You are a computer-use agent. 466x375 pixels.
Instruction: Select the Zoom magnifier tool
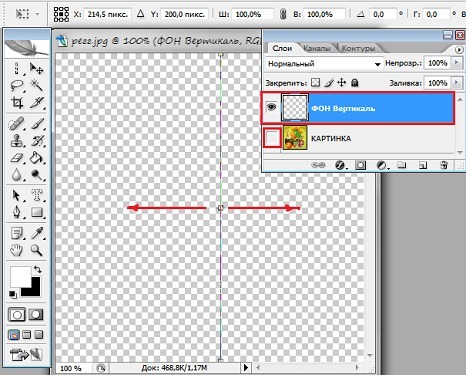pos(36,250)
